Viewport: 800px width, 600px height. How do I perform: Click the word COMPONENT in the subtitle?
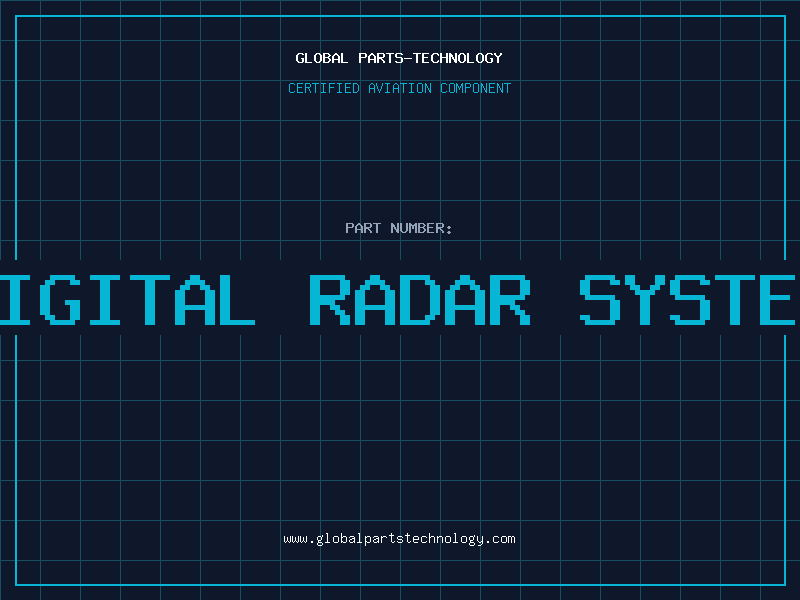(475, 88)
